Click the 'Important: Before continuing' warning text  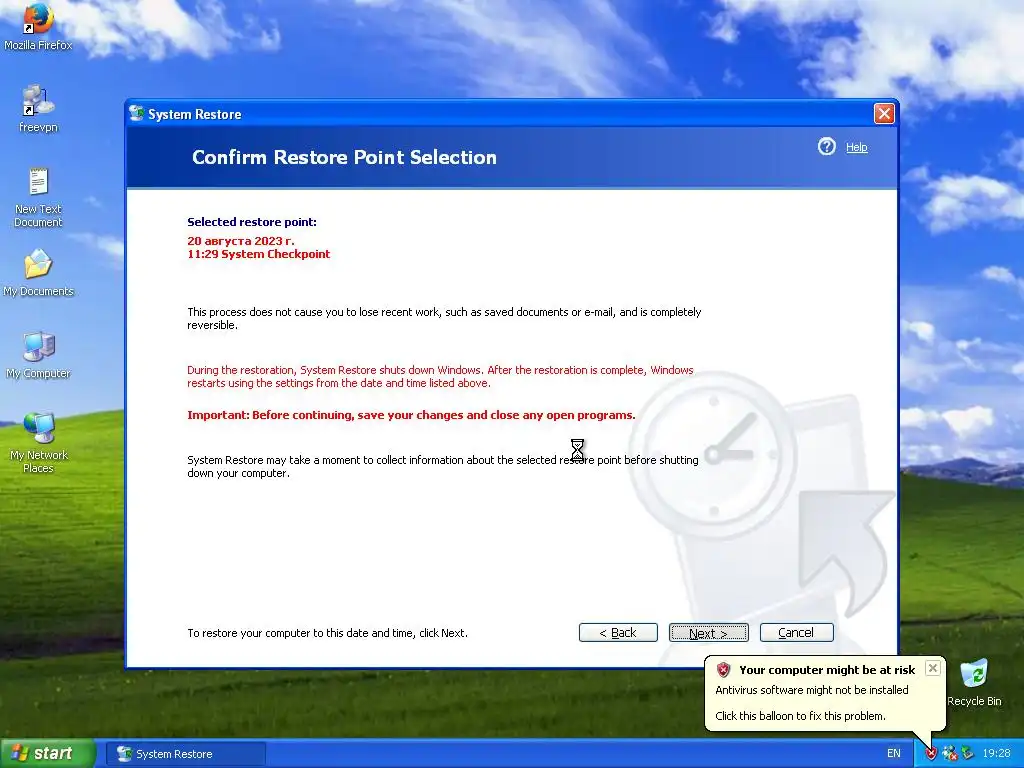(411, 415)
